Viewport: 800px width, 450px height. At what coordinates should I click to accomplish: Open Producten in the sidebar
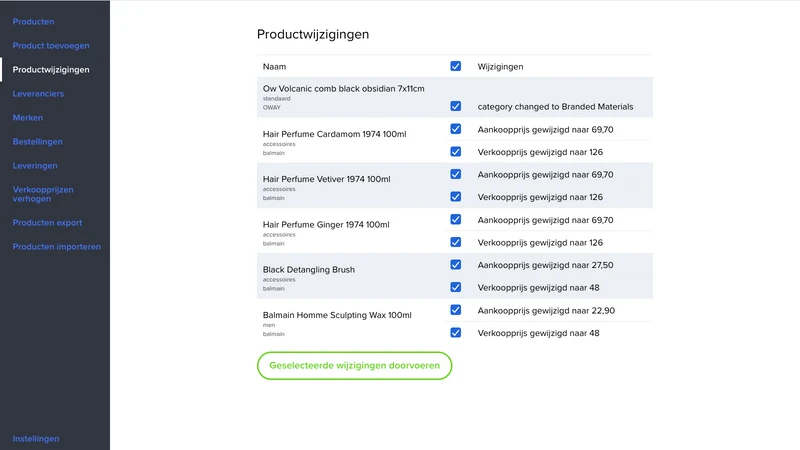click(x=33, y=21)
